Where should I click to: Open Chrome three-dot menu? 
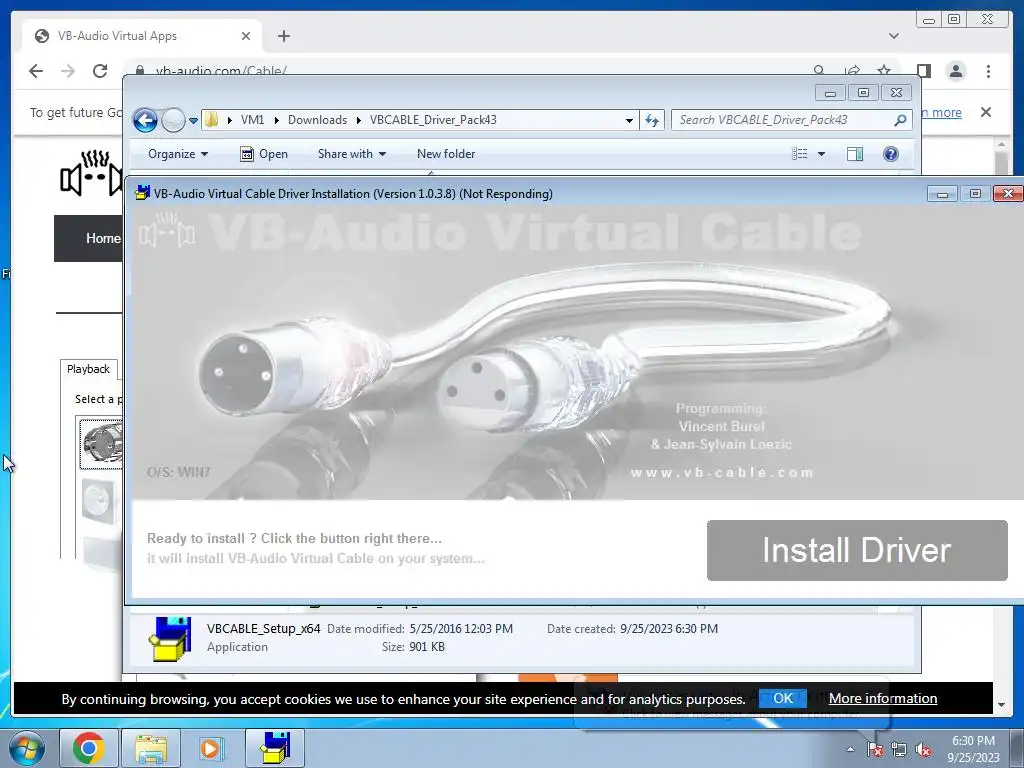tap(988, 71)
